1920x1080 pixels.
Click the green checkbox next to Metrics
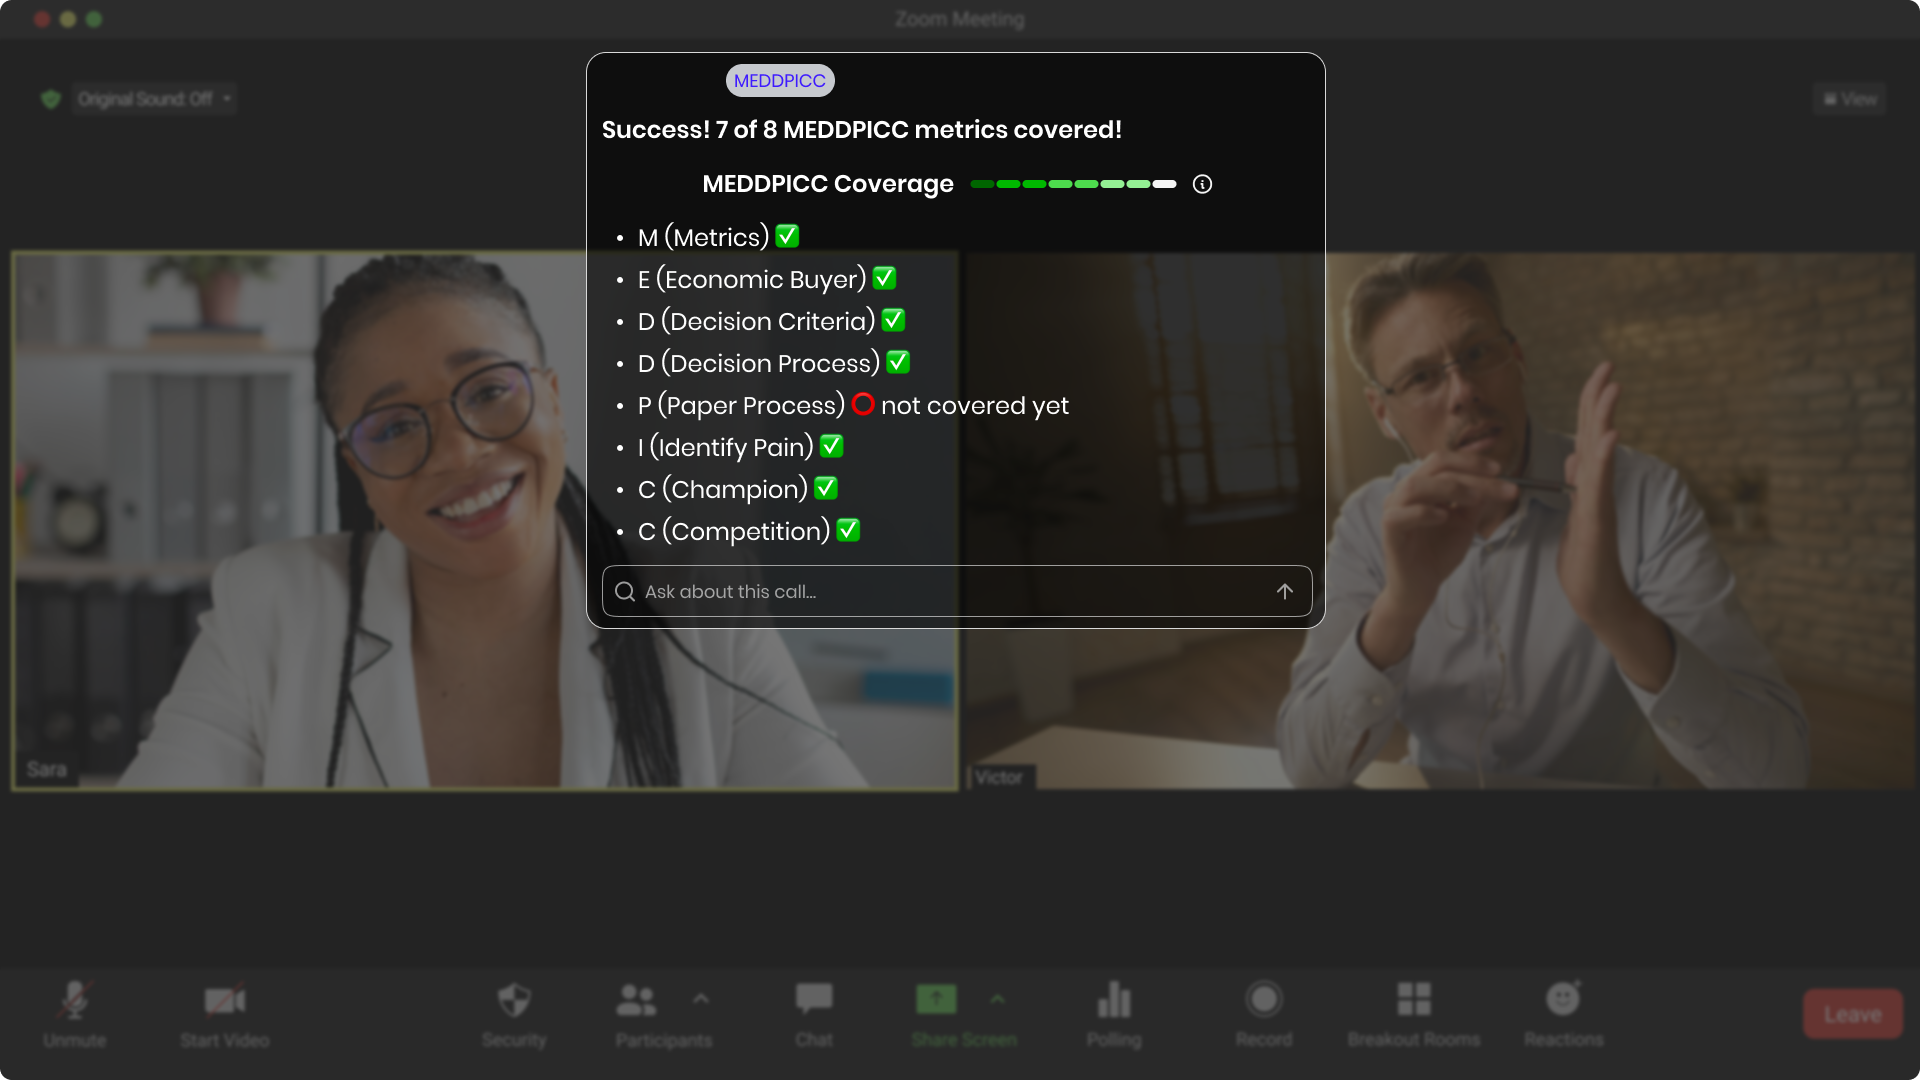788,236
